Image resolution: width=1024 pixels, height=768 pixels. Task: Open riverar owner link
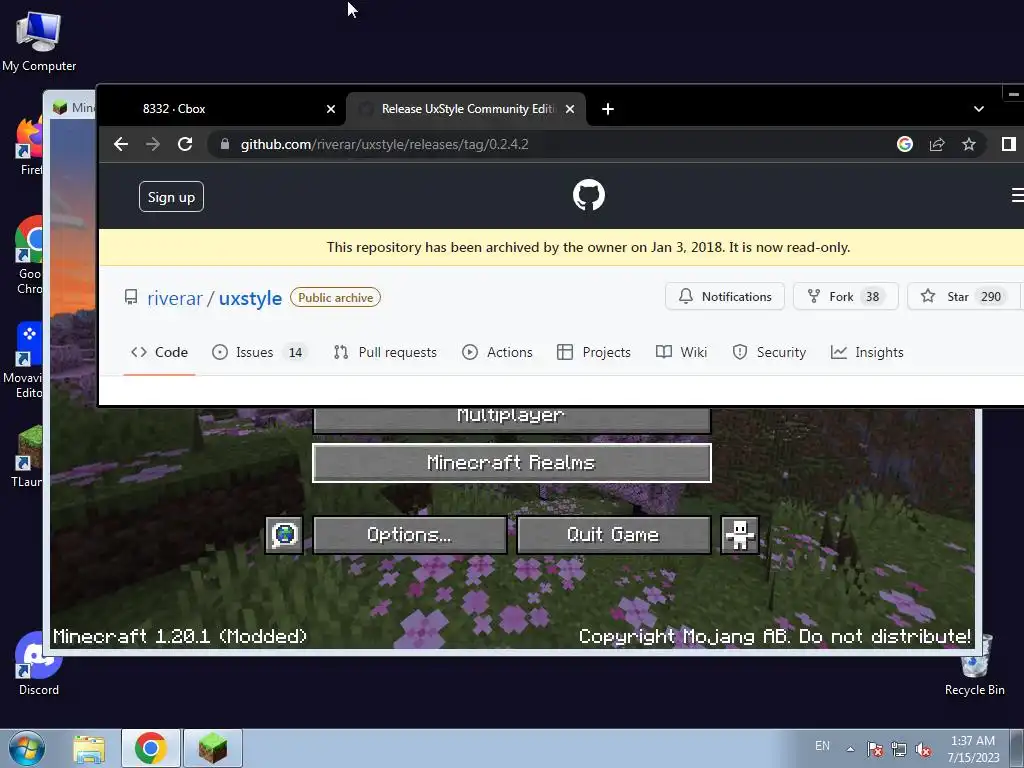tap(175, 298)
